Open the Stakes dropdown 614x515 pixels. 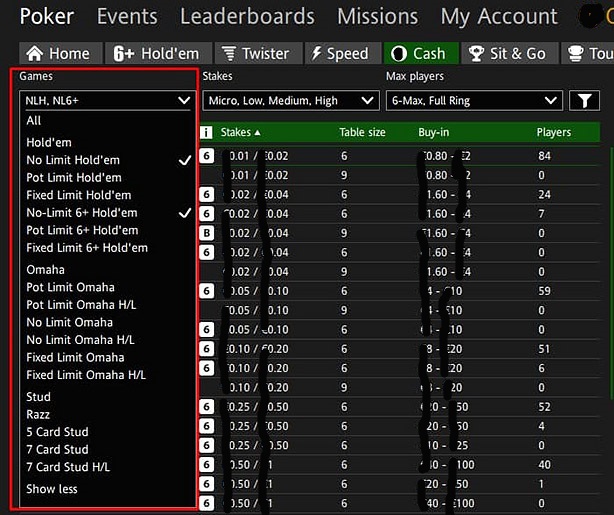point(291,101)
